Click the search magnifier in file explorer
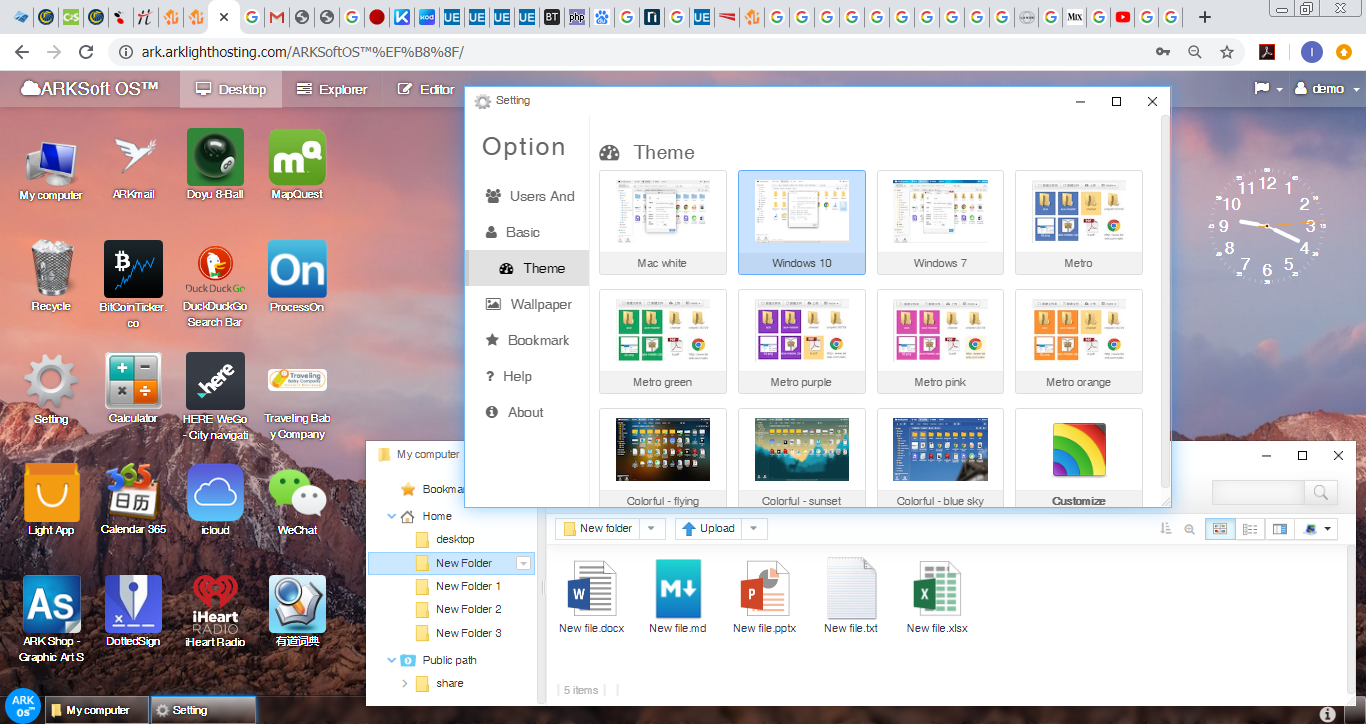1366x724 pixels. point(1321,492)
